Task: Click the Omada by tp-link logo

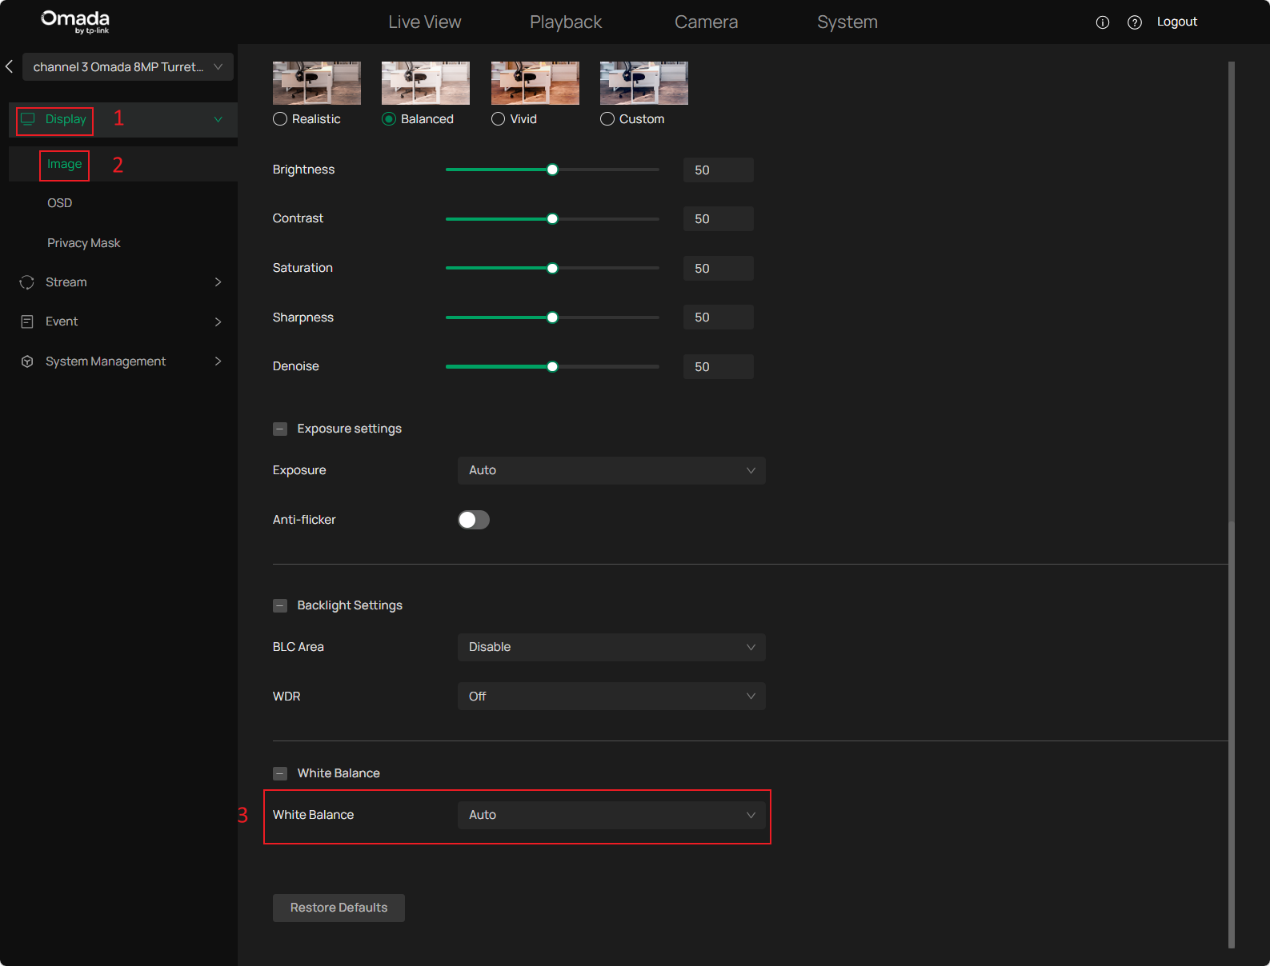Action: (x=75, y=22)
